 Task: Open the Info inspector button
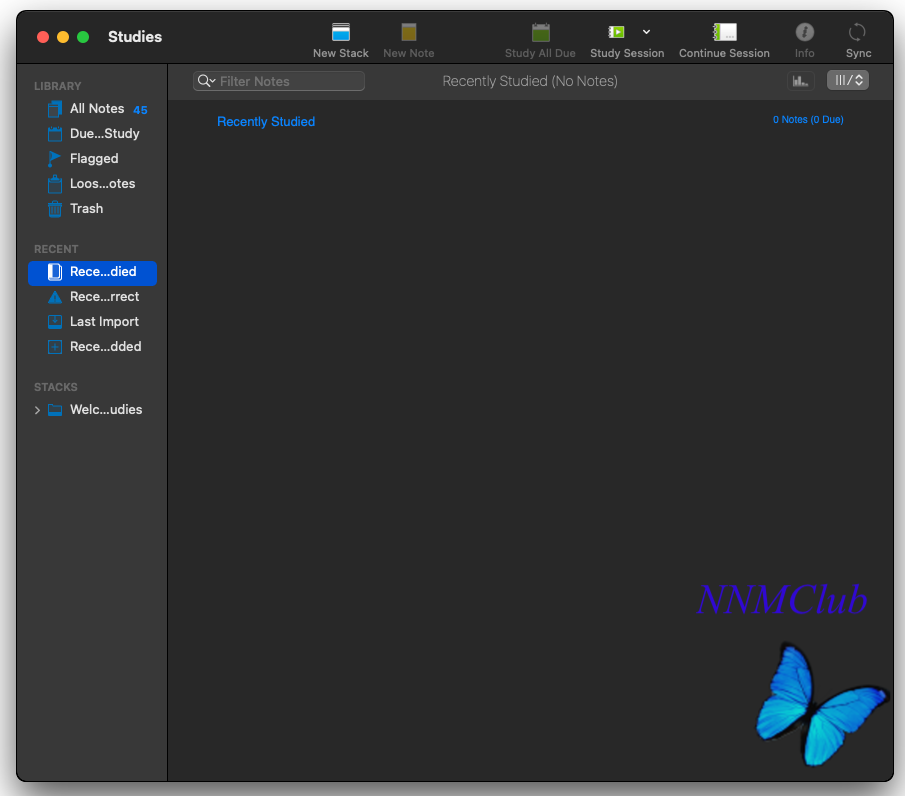coord(805,32)
